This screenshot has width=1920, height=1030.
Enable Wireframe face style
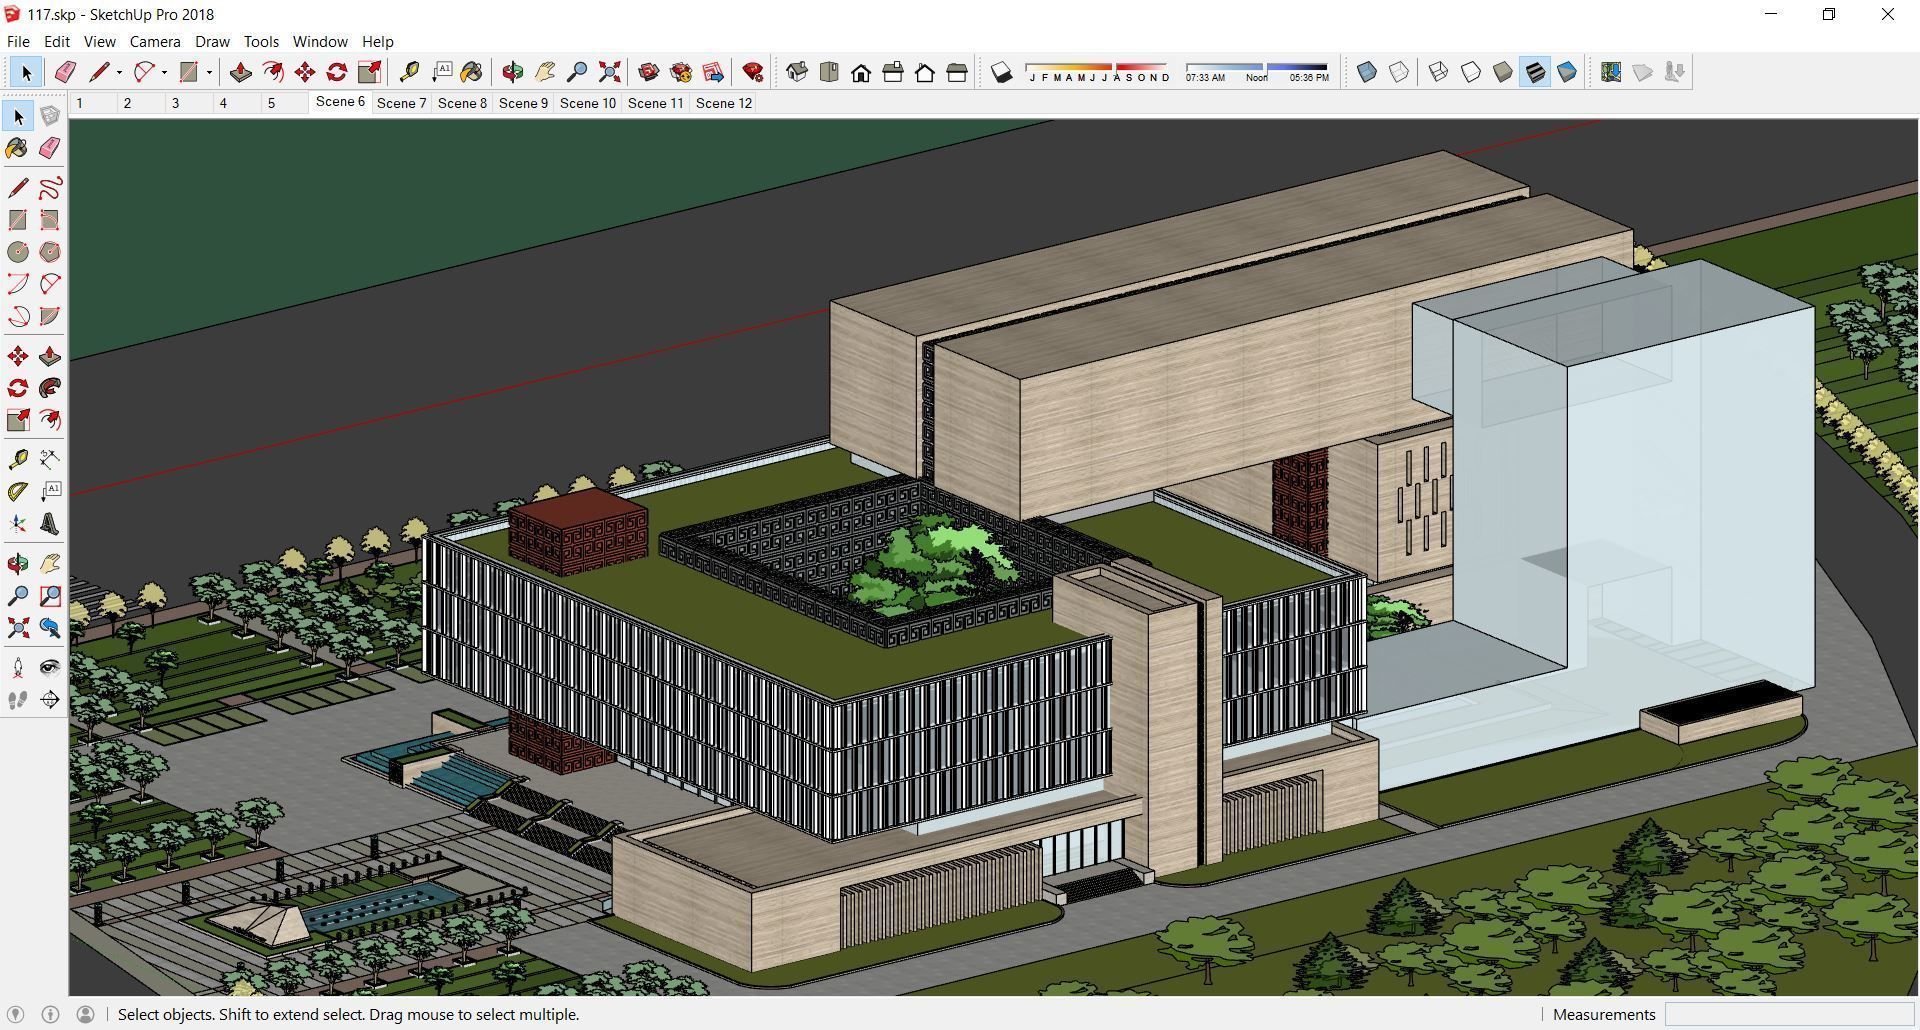click(x=1439, y=72)
